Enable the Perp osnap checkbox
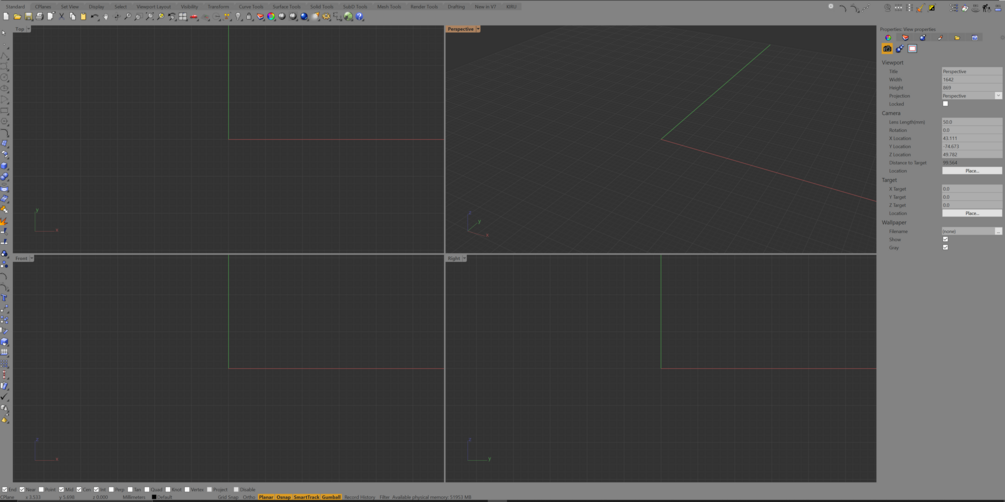 click(112, 489)
